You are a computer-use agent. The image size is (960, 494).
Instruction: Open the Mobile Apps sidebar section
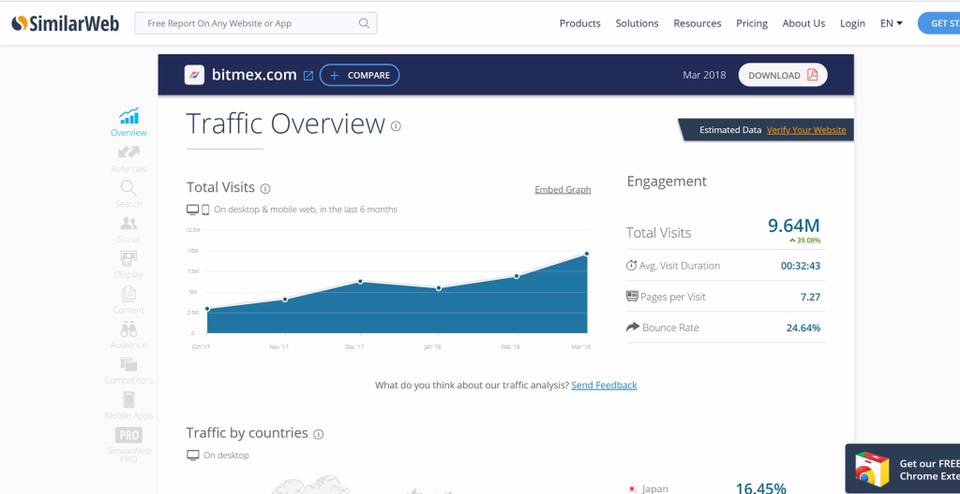(x=129, y=405)
